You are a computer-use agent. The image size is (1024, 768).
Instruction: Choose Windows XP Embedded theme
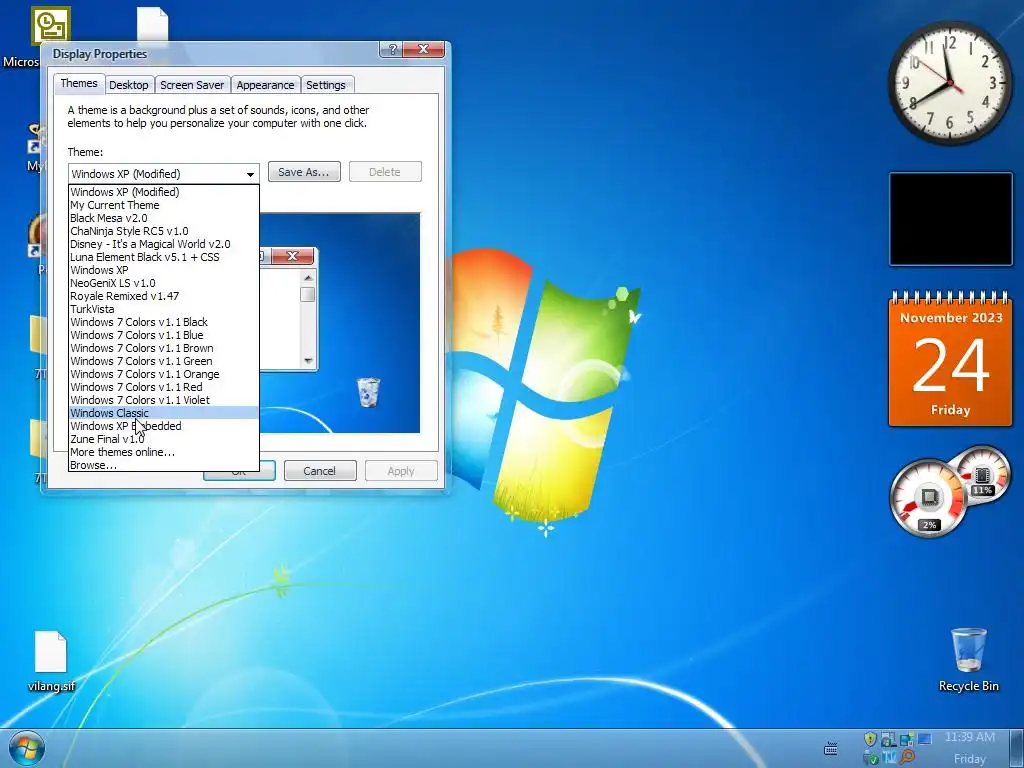click(x=164, y=426)
